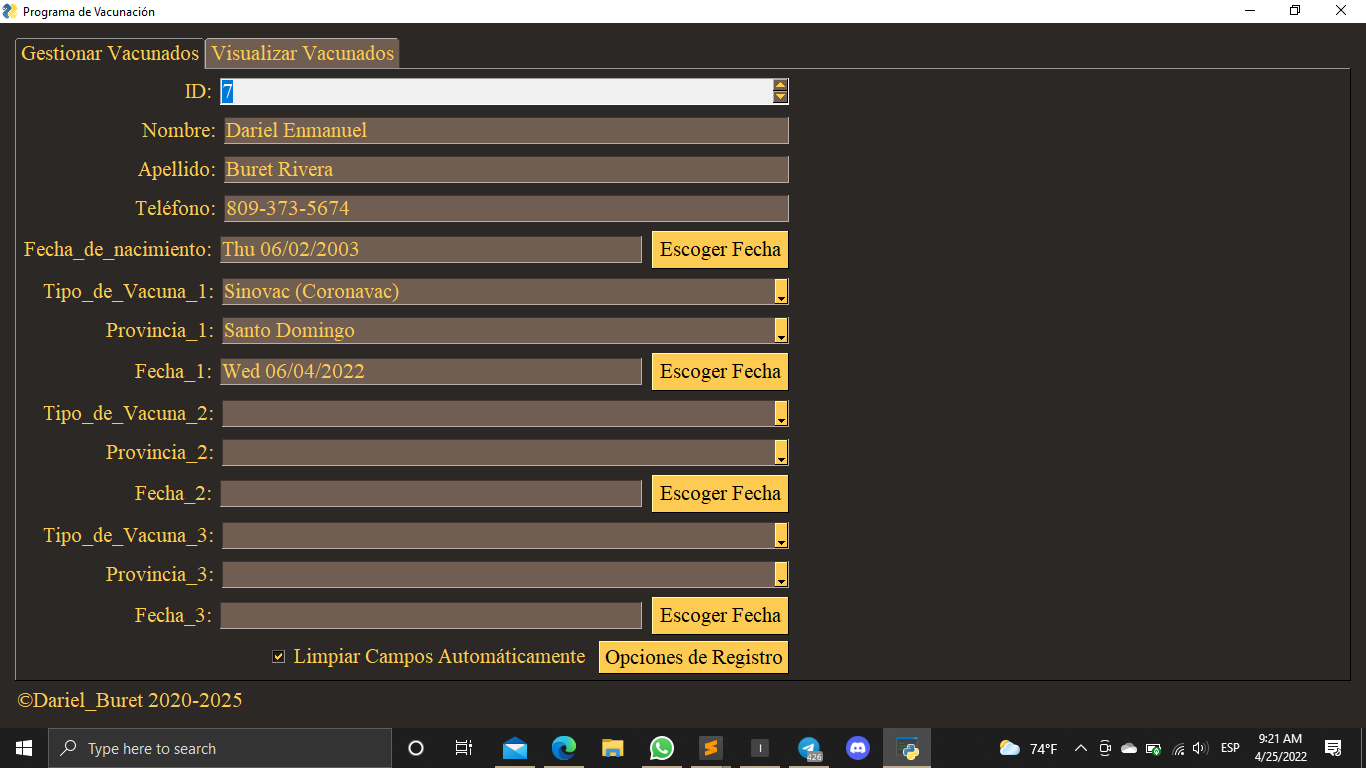Launch Sublime Text from the taskbar
The image size is (1366, 768).
[x=710, y=747]
